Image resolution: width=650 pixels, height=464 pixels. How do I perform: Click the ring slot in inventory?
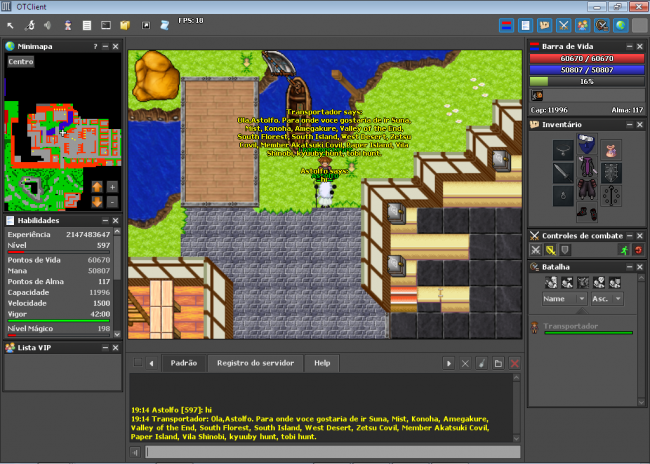(x=563, y=196)
